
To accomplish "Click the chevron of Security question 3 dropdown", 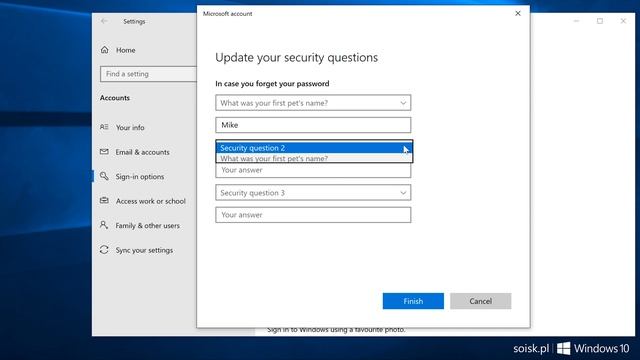I will point(403,193).
